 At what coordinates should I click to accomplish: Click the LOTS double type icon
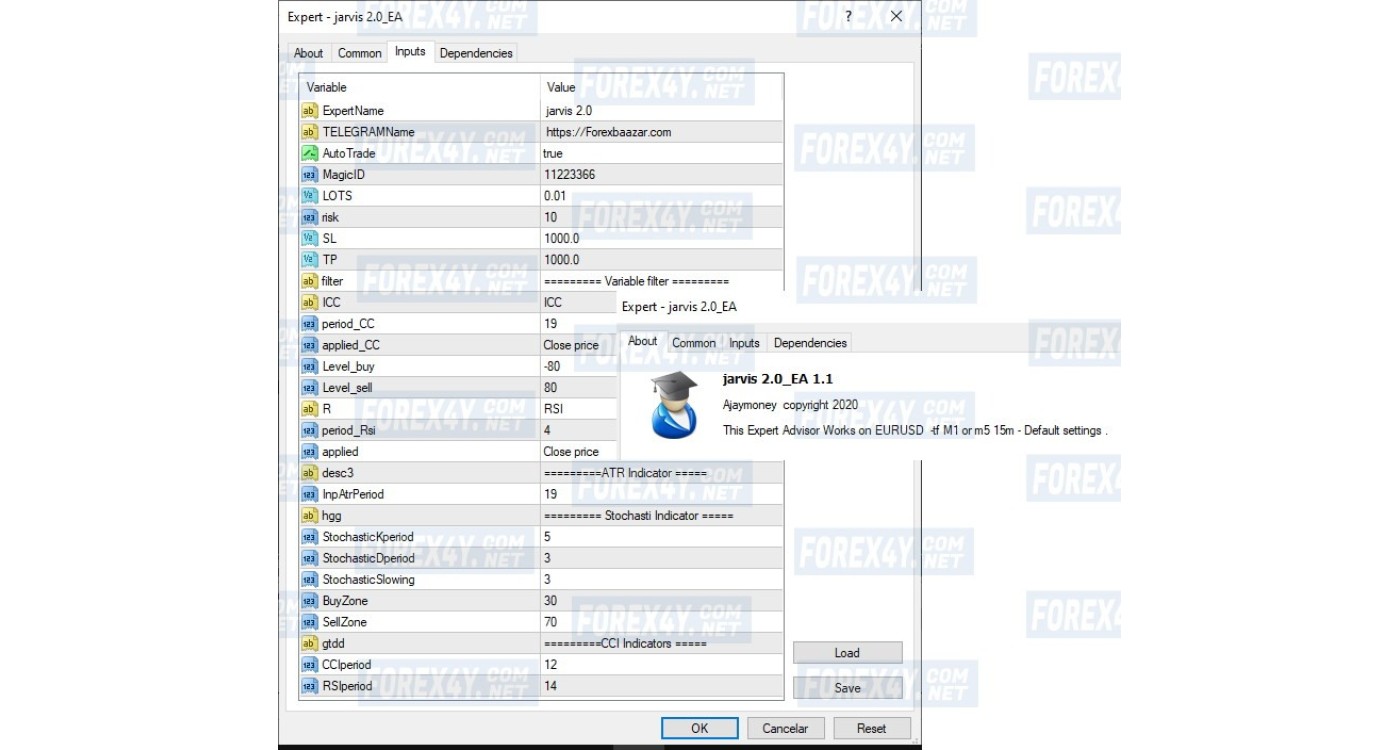[309, 196]
